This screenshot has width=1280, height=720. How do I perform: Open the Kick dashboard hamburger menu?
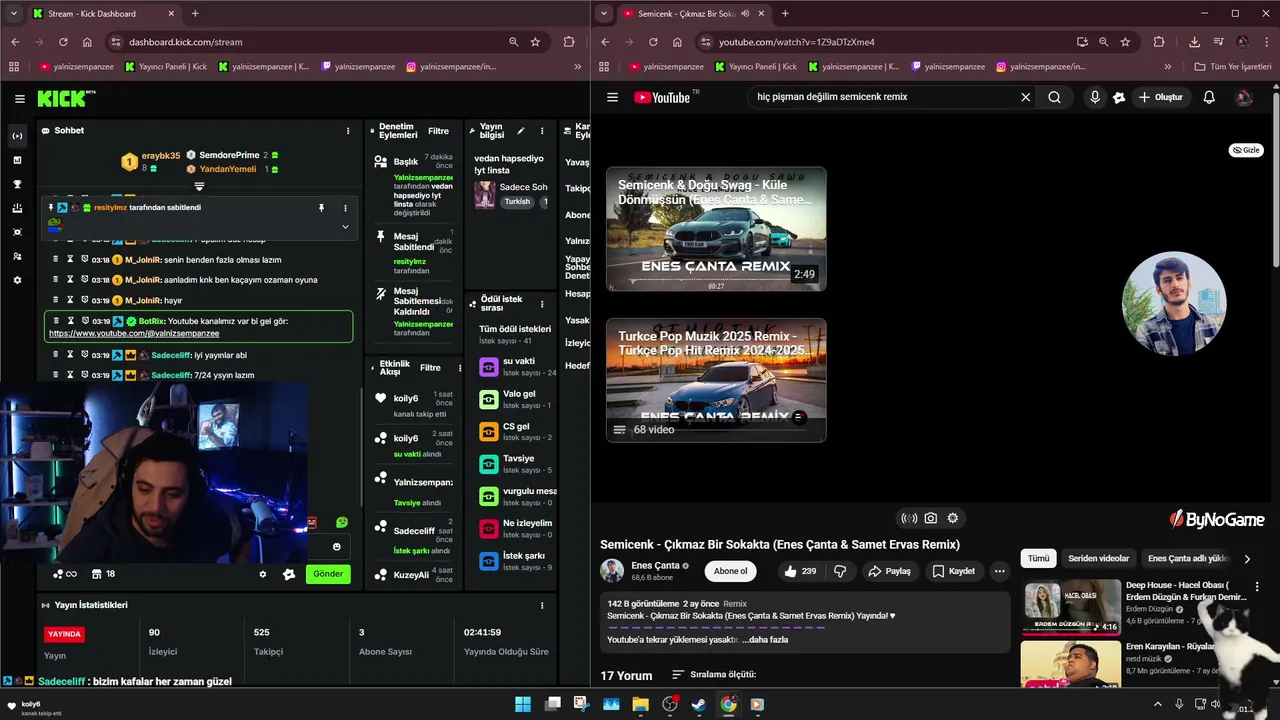pyautogui.click(x=19, y=99)
